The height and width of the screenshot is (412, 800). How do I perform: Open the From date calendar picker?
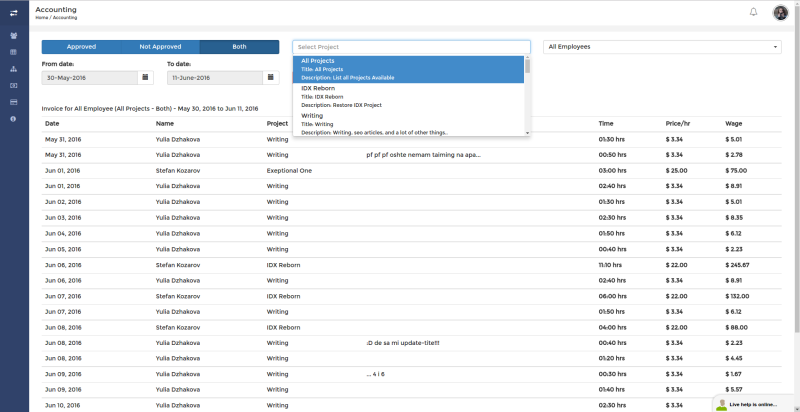point(145,78)
